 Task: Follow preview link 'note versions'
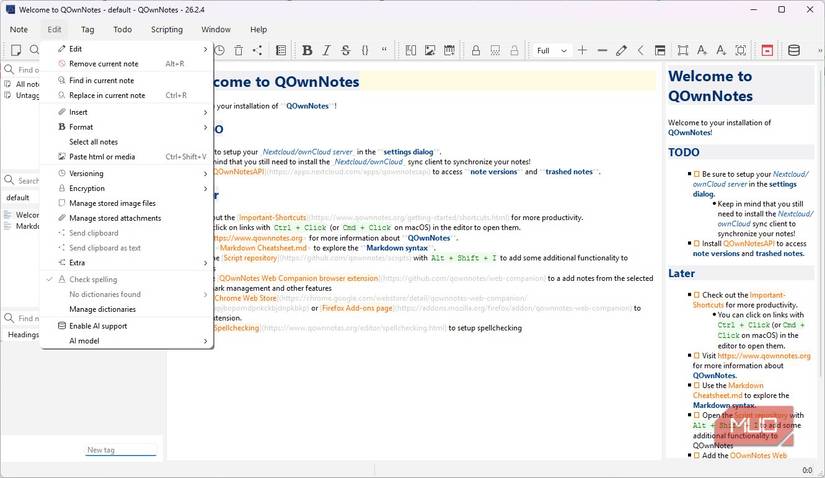click(x=716, y=253)
